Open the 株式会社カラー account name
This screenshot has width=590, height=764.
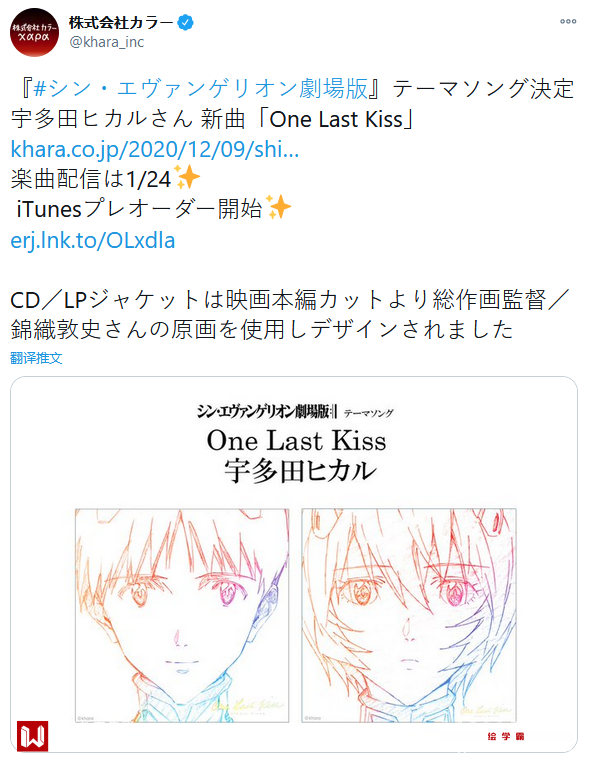[x=121, y=22]
